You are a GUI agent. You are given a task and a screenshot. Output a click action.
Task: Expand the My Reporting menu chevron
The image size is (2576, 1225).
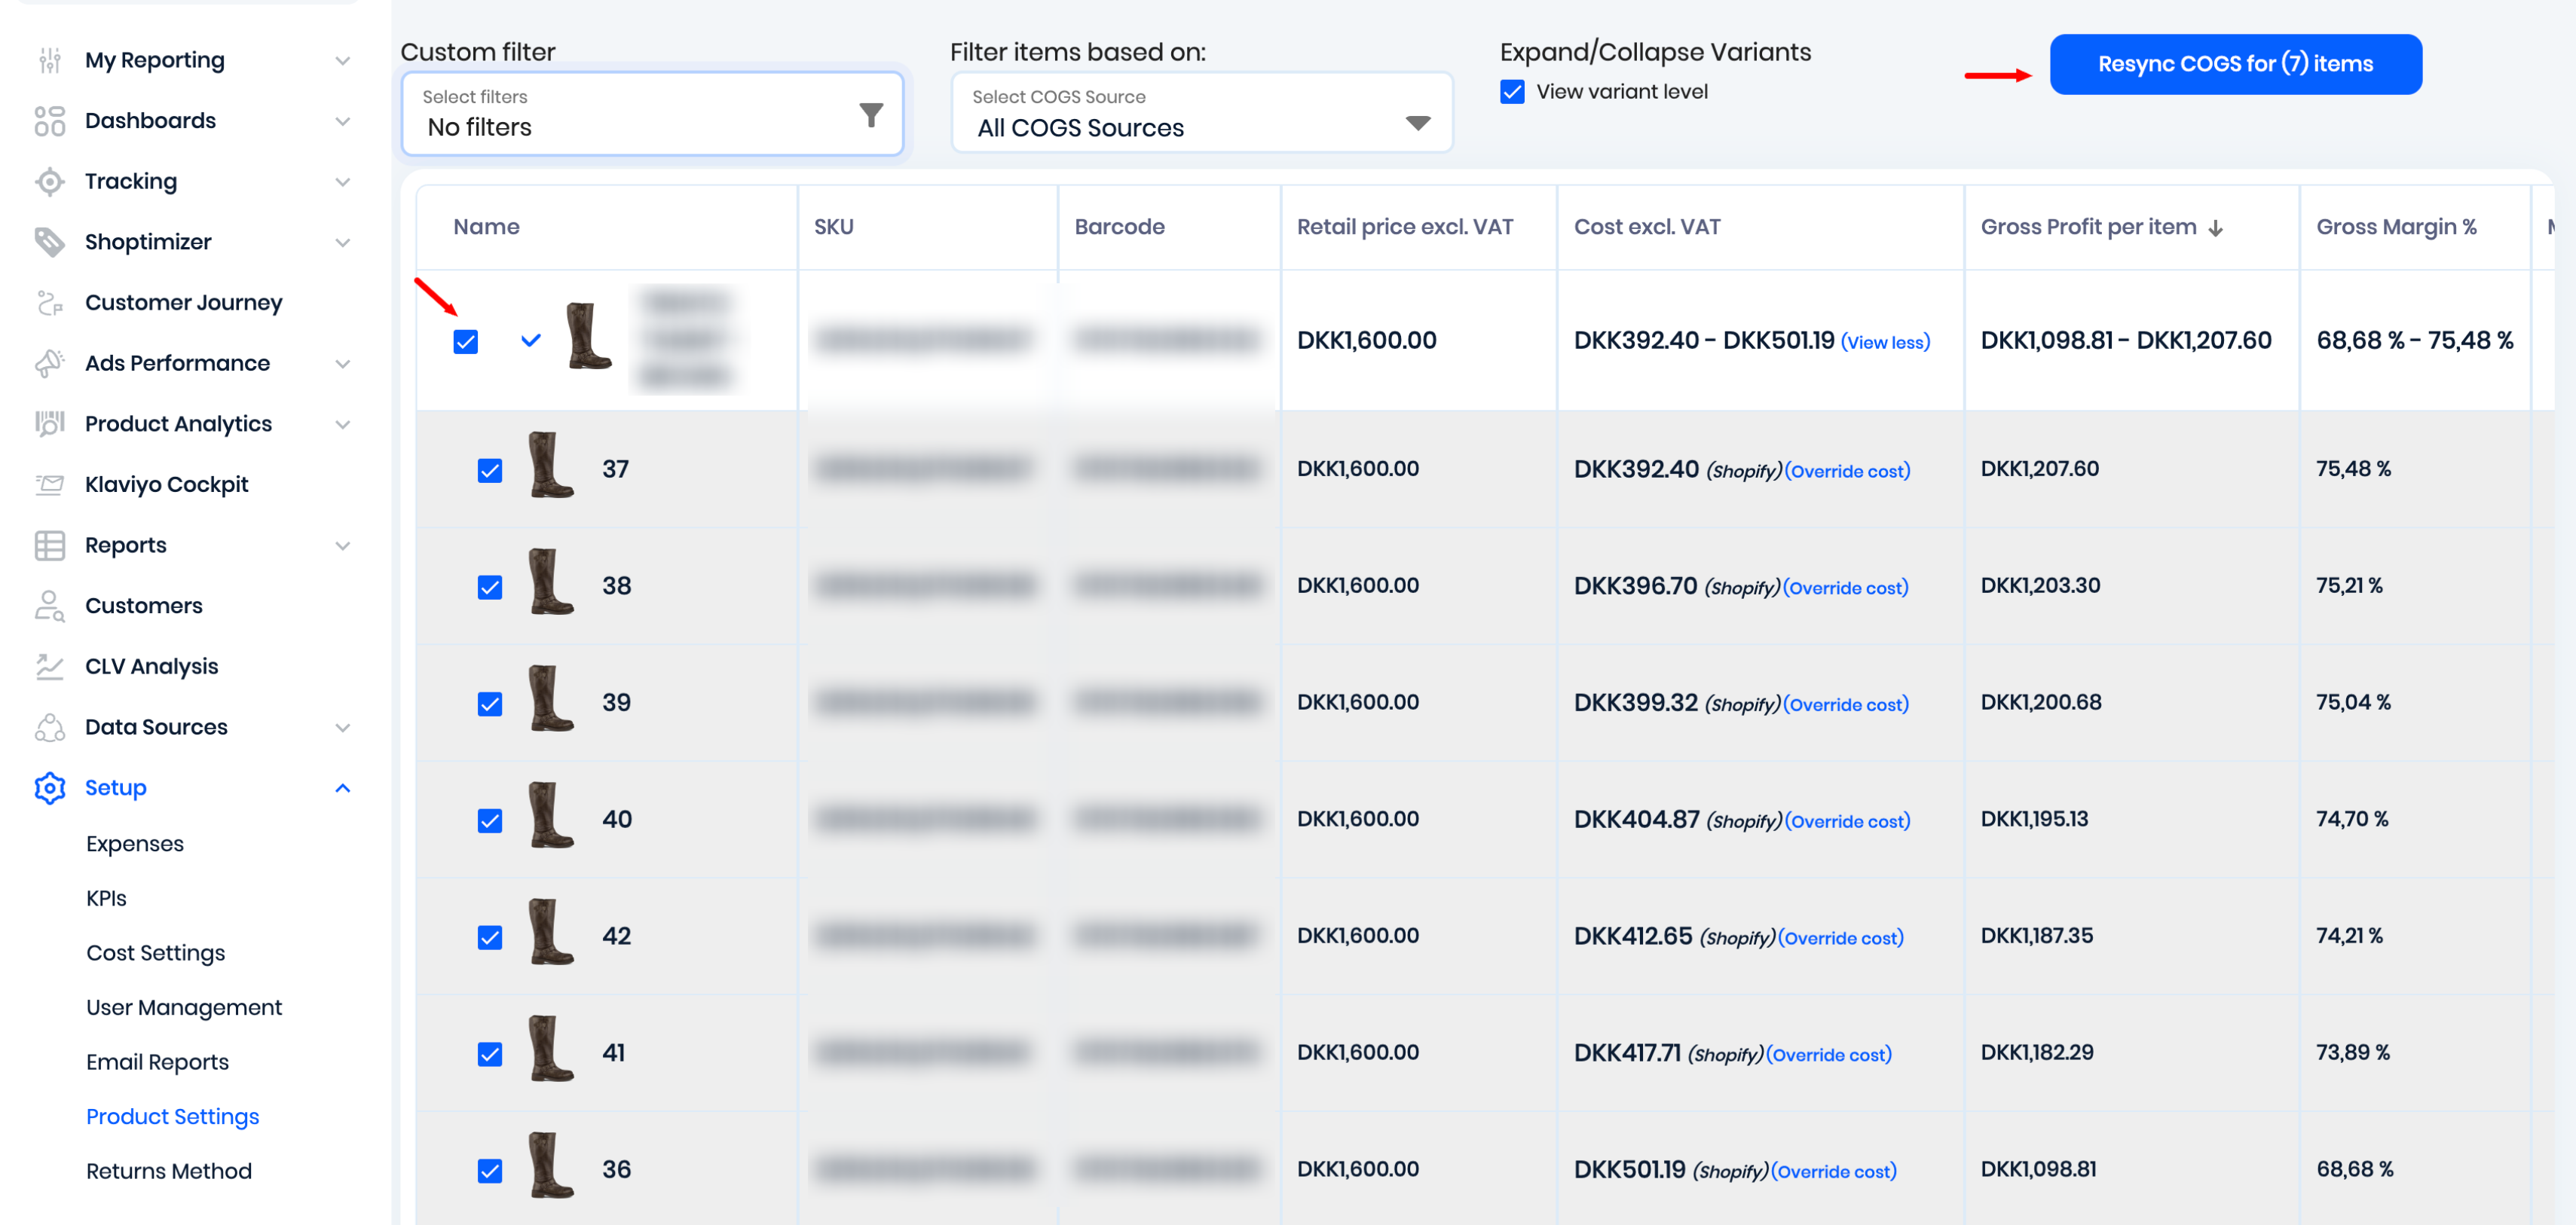(x=342, y=61)
